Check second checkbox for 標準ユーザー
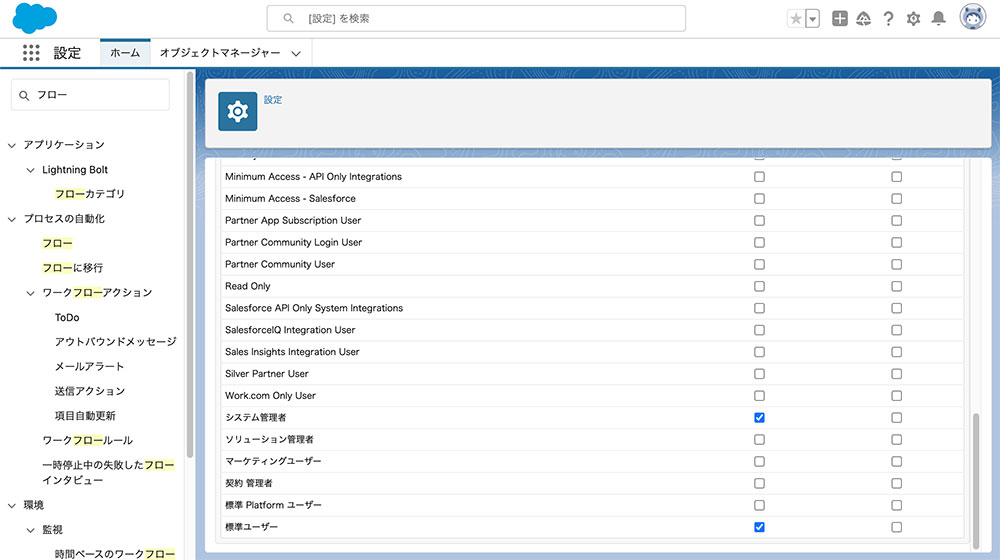 (x=896, y=527)
